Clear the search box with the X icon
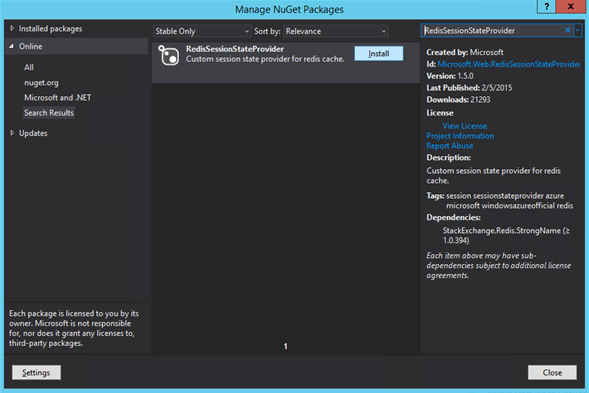589x393 pixels. (x=568, y=30)
